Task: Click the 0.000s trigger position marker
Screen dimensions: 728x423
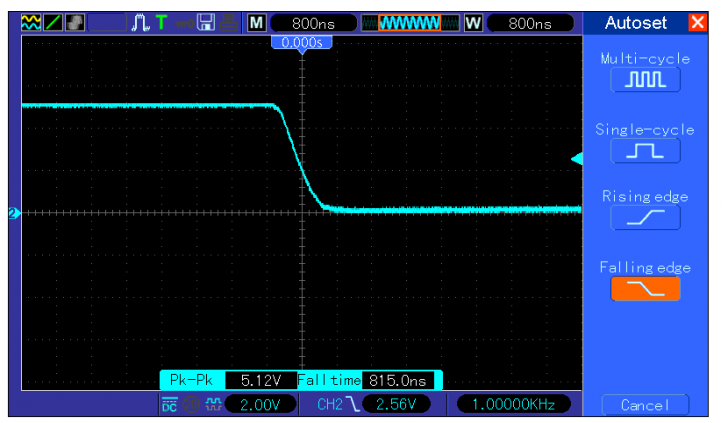Action: [302, 43]
